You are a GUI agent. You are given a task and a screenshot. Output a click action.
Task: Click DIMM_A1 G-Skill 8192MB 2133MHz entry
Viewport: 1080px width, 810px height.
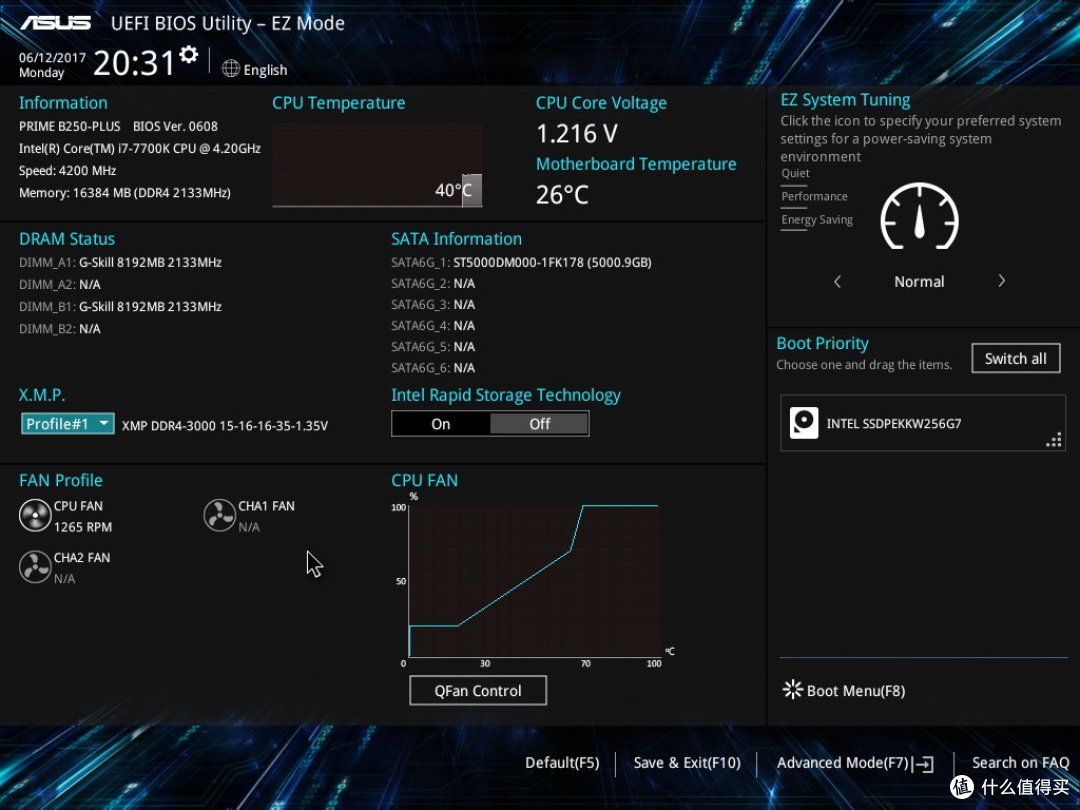point(121,262)
